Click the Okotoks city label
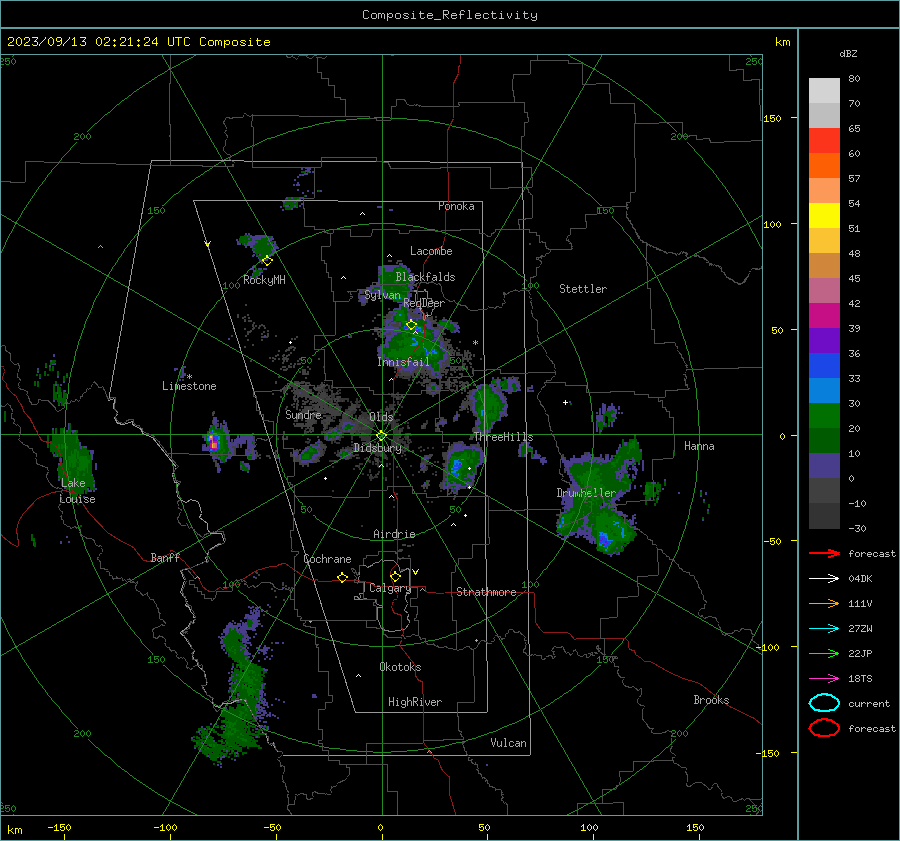900x841 pixels. [400, 666]
